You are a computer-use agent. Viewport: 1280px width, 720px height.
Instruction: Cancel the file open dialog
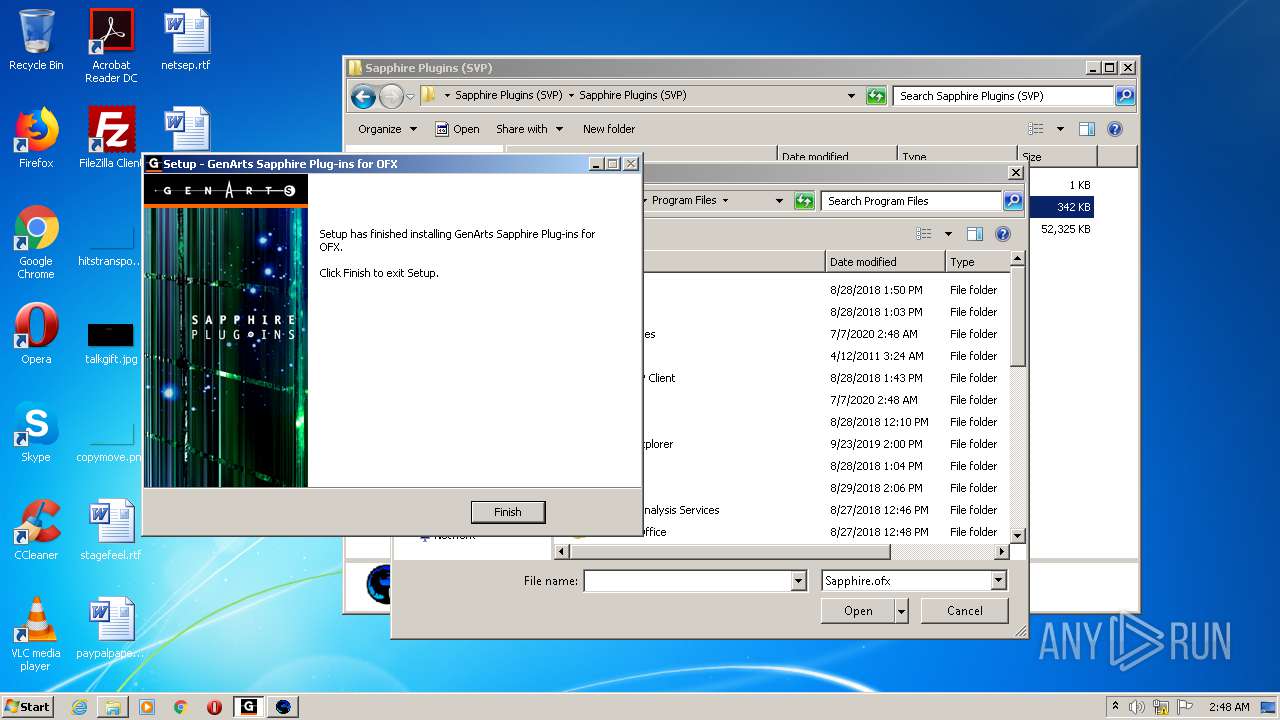pos(964,611)
